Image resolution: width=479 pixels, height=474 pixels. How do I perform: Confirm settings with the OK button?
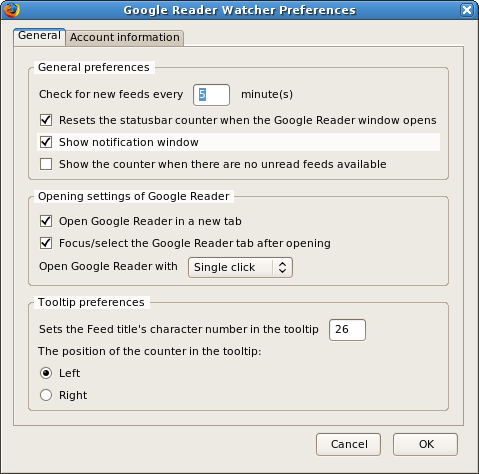click(425, 444)
